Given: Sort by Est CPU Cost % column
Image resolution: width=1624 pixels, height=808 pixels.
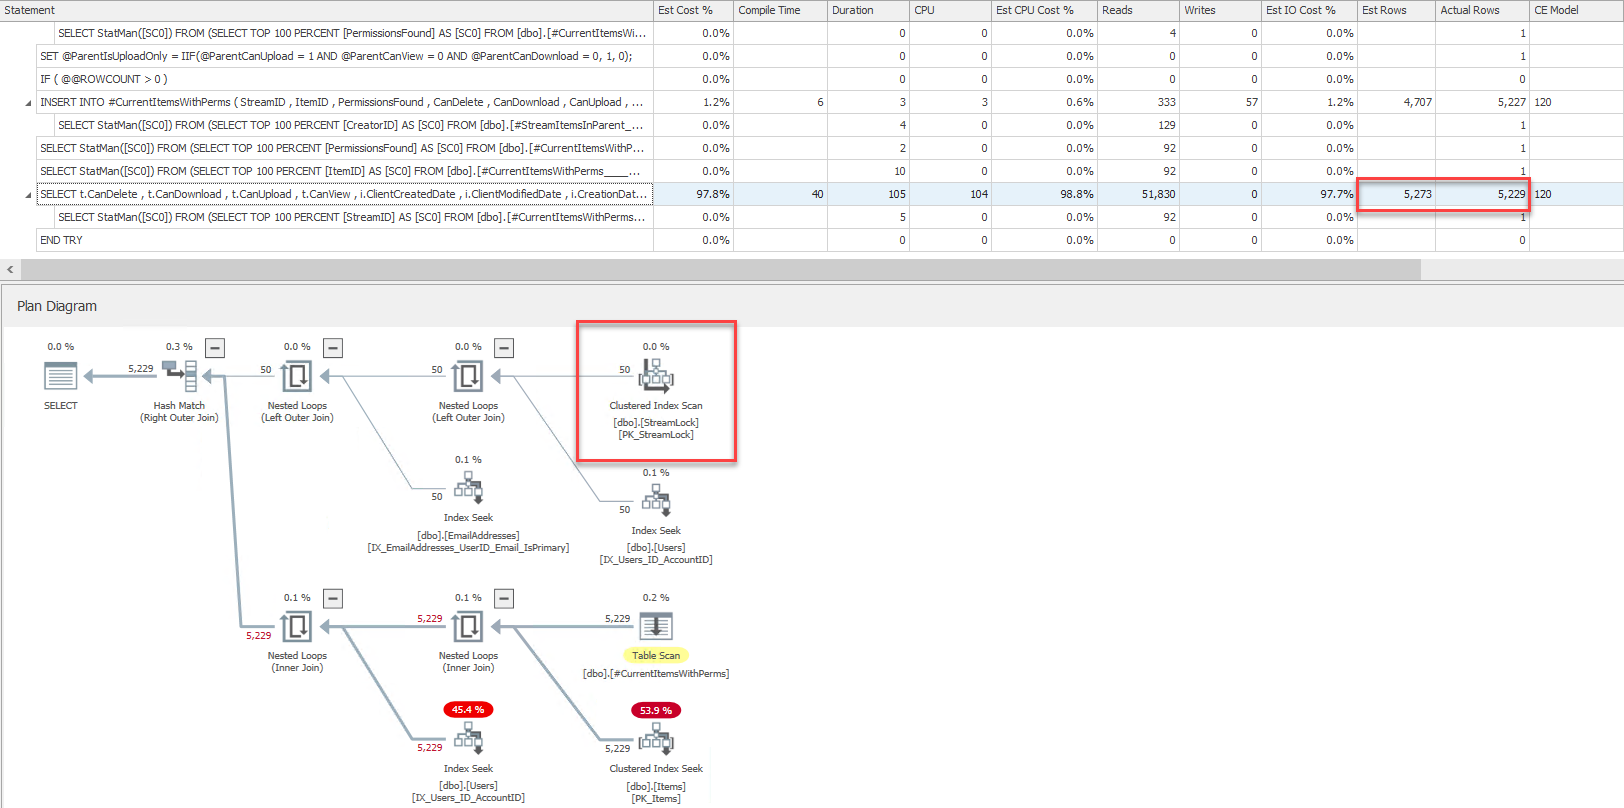Looking at the screenshot, I should [1044, 10].
